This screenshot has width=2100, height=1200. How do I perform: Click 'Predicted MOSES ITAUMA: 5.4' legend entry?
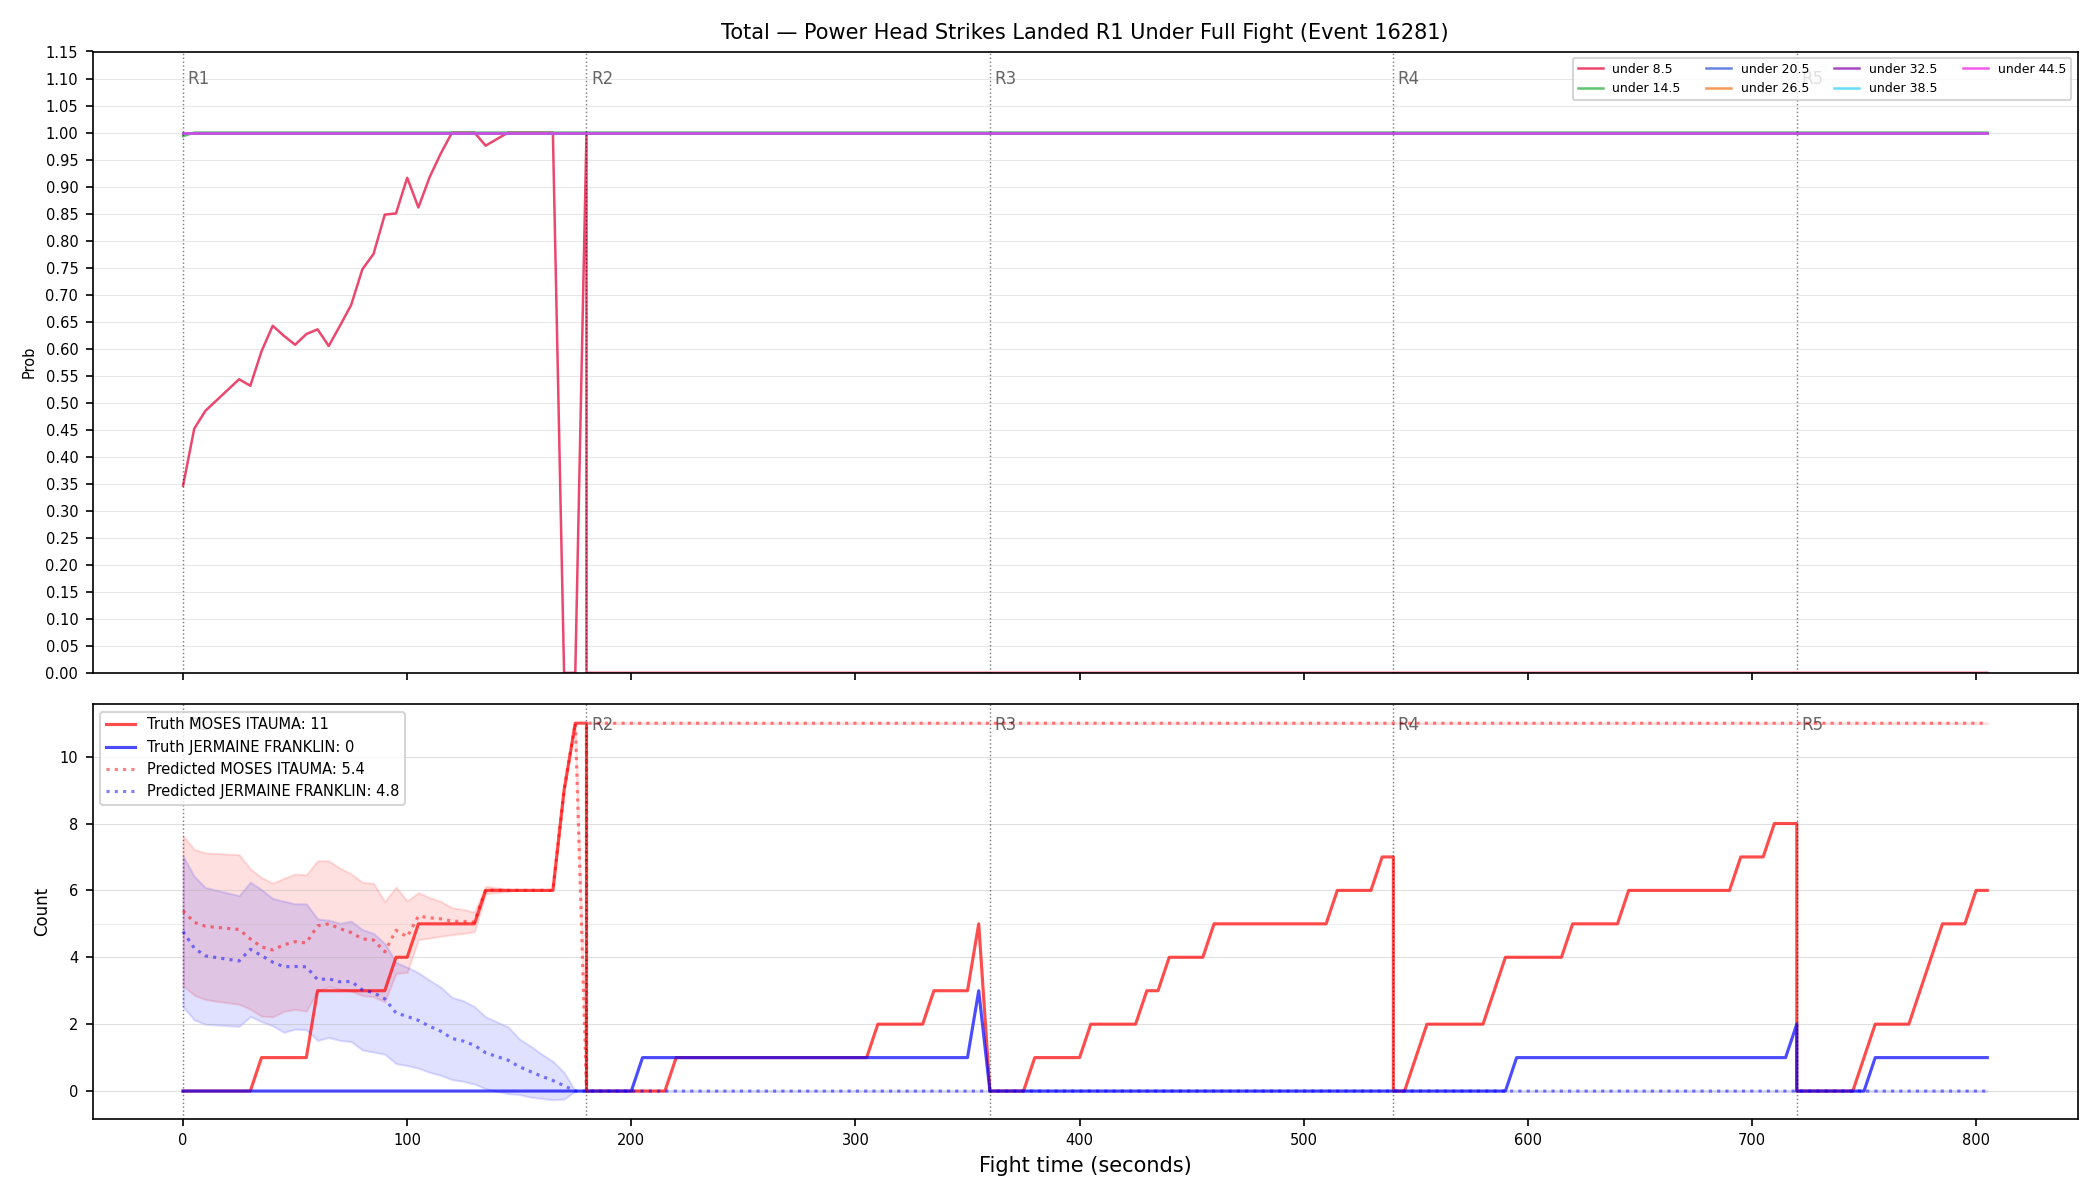(x=234, y=769)
